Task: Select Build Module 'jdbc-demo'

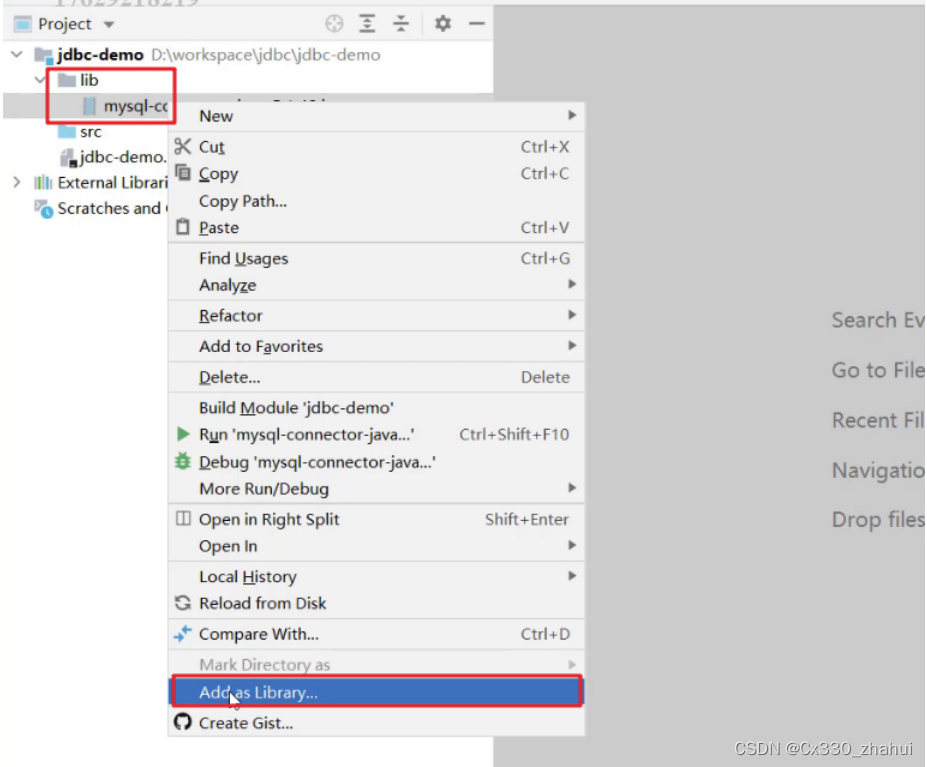Action: click(377, 407)
